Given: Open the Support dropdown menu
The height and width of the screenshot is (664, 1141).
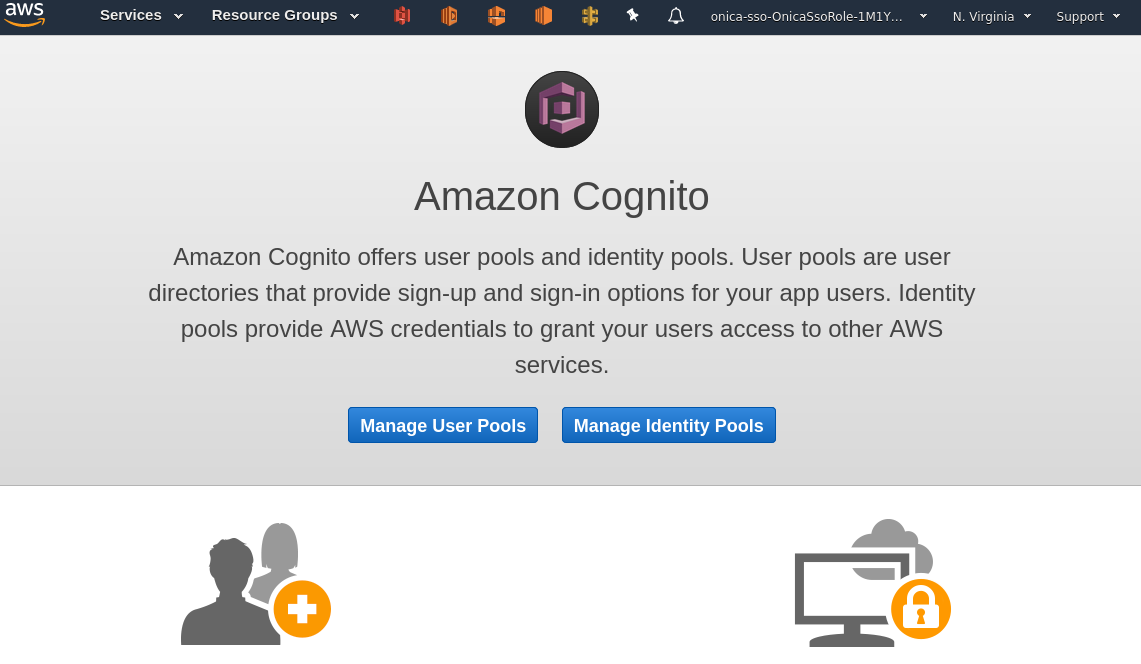Looking at the screenshot, I should [1088, 16].
